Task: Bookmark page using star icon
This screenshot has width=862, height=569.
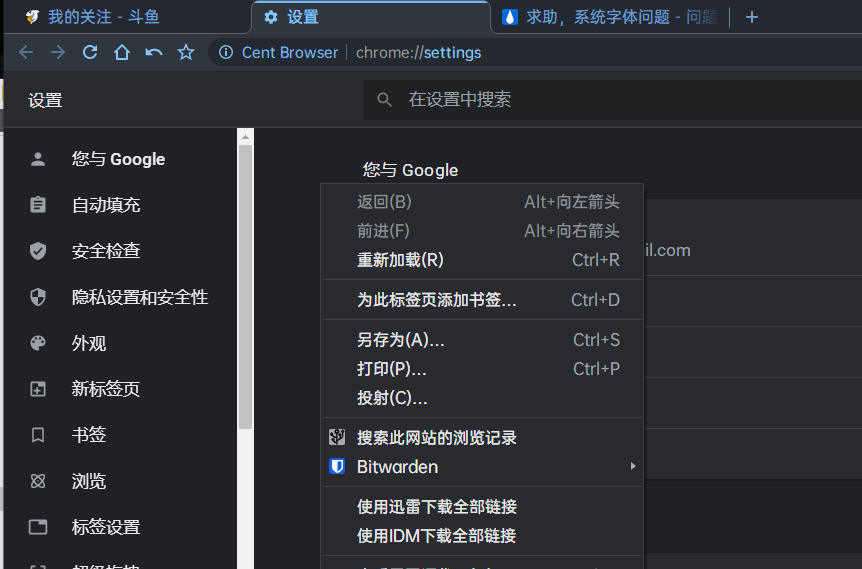Action: click(186, 52)
